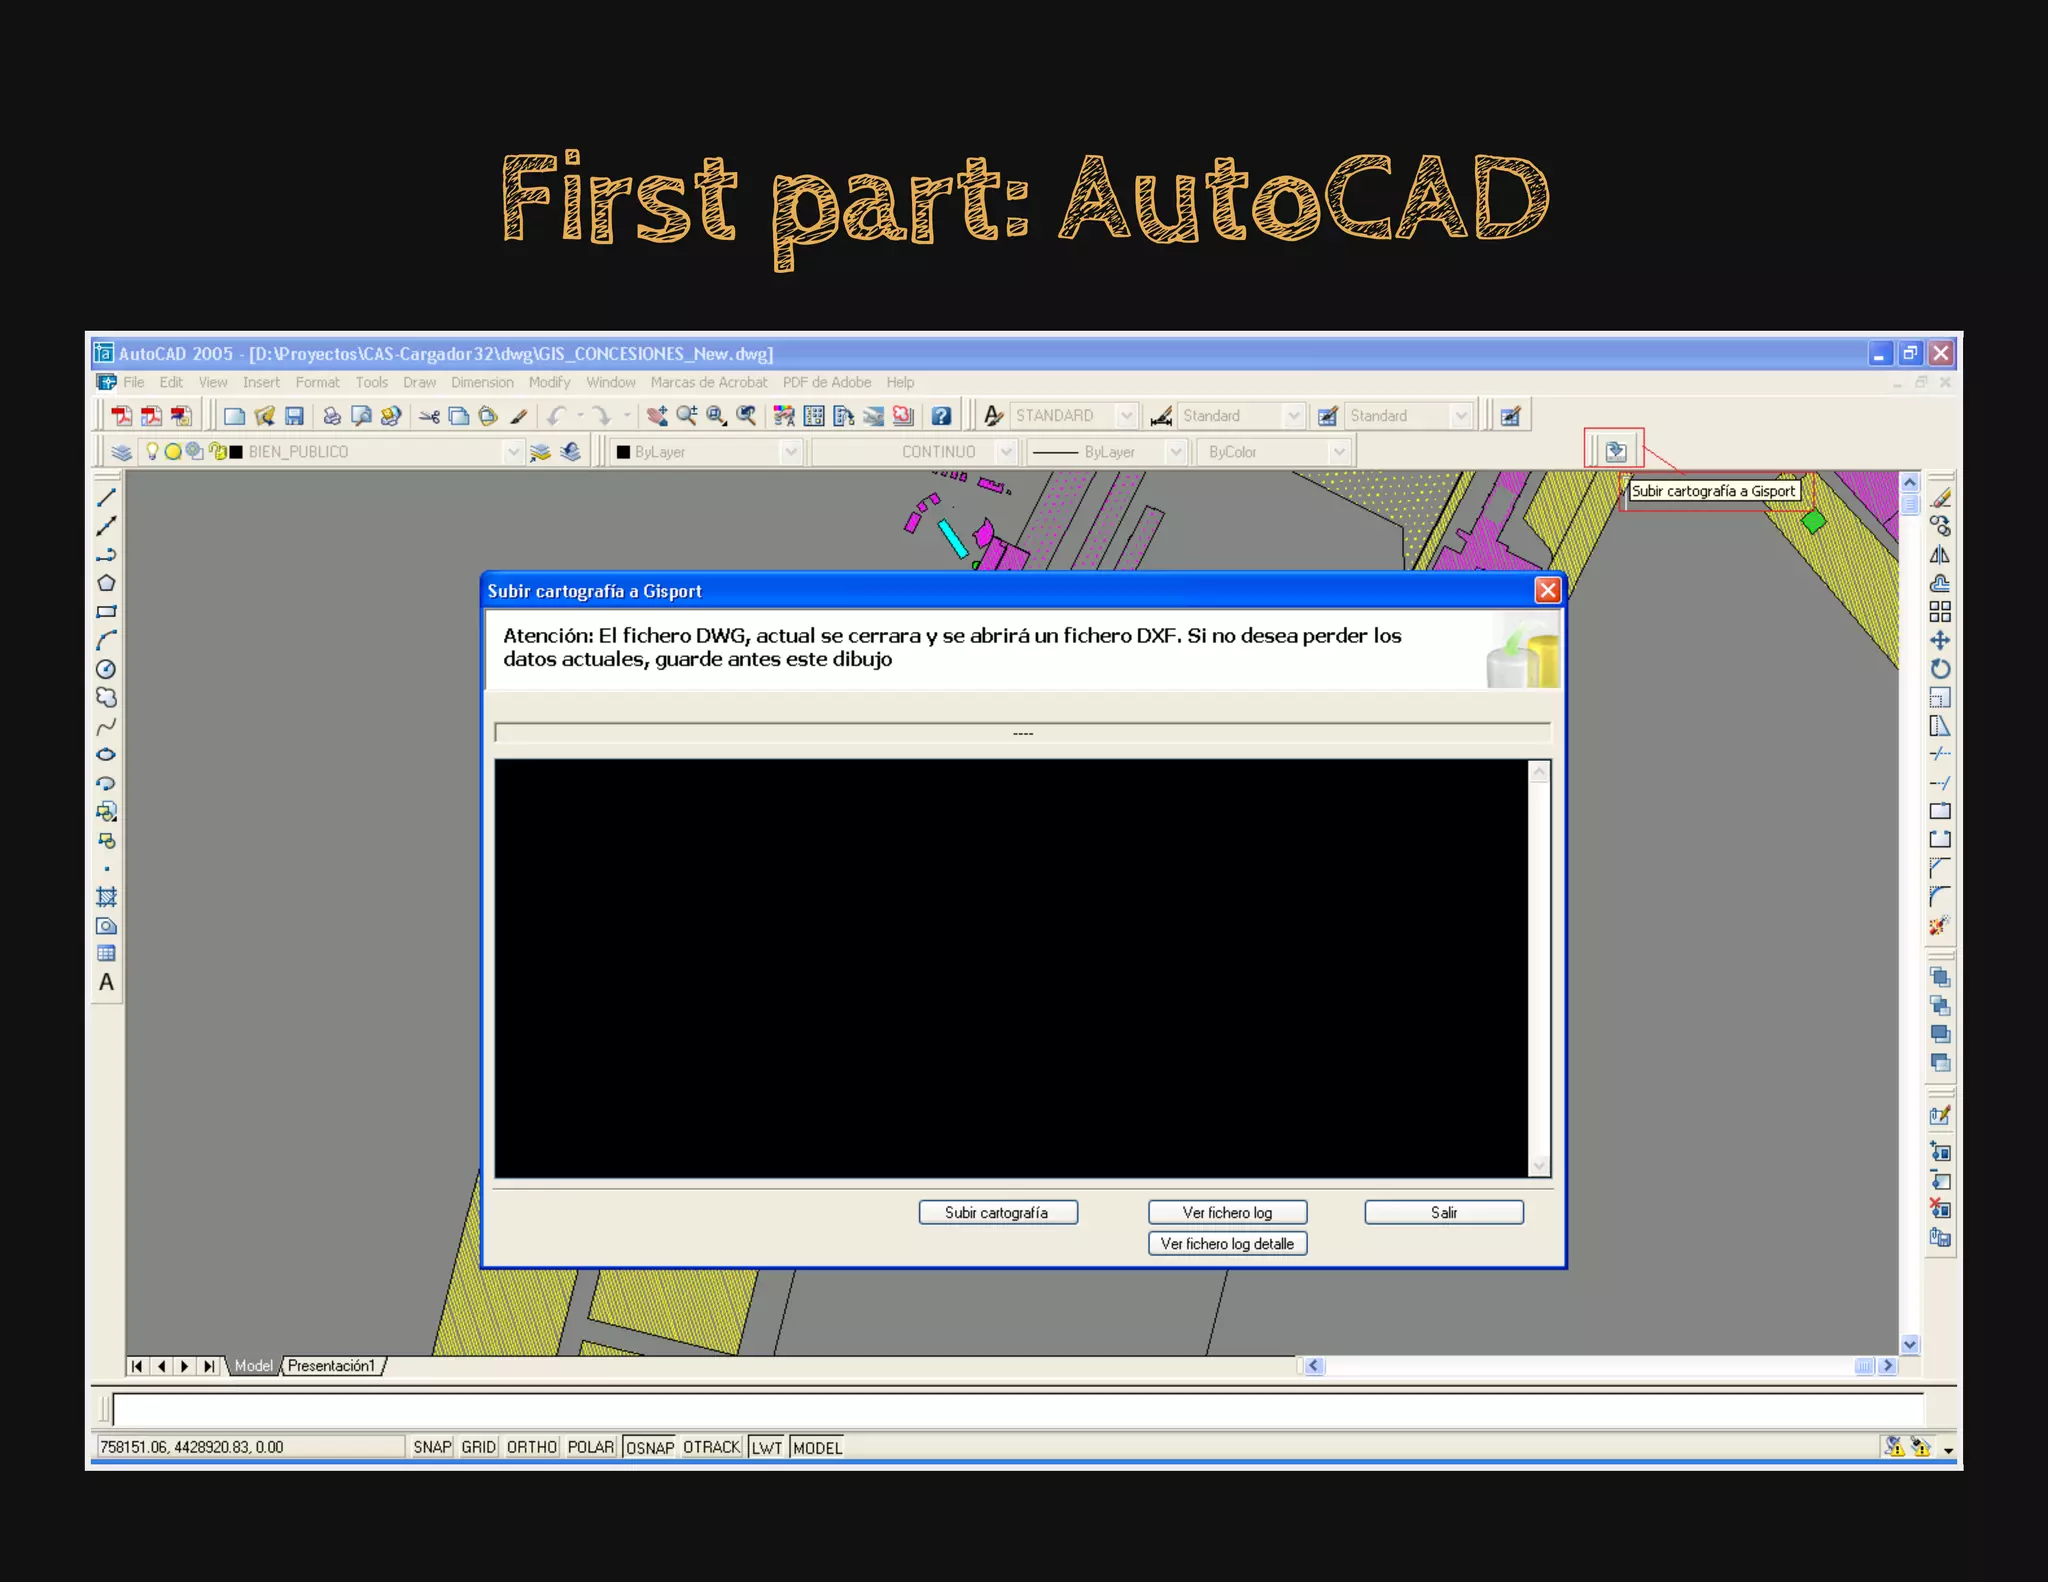This screenshot has width=2048, height=1582.
Task: Toggle POLAR tracking in status bar
Action: 590,1447
